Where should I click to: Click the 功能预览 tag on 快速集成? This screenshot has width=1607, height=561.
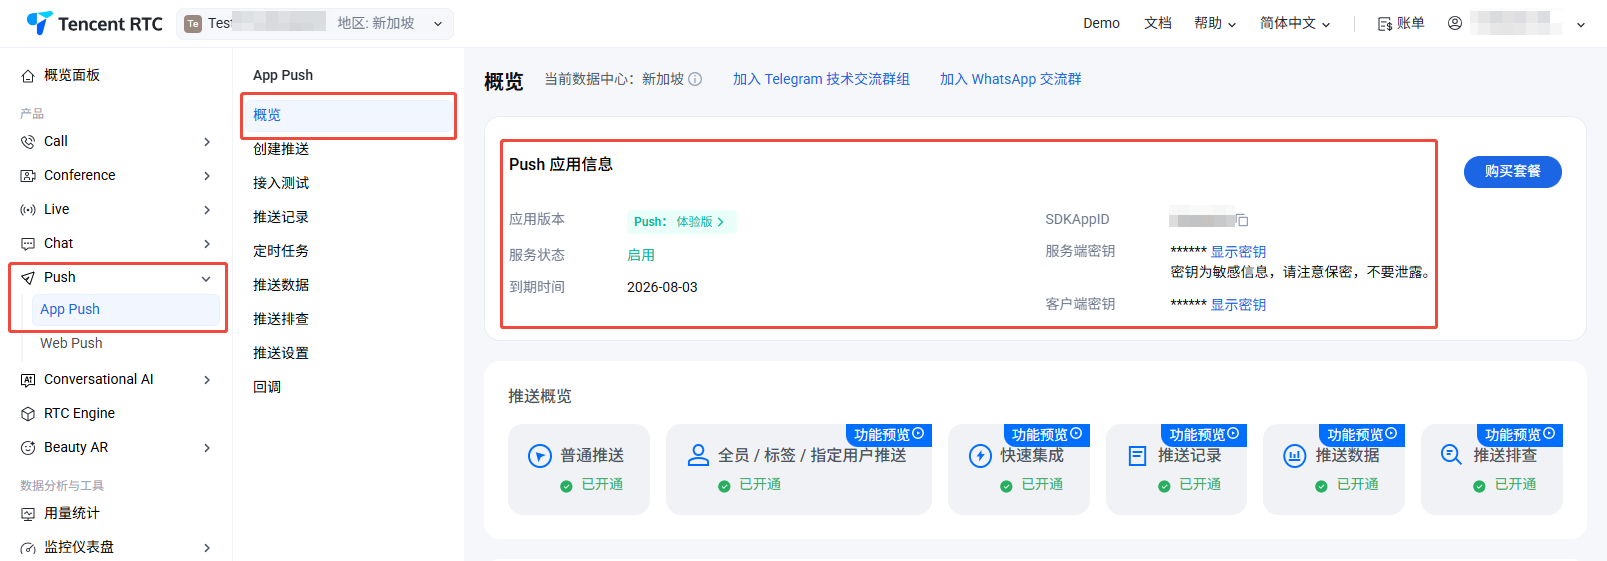[x=1047, y=435]
